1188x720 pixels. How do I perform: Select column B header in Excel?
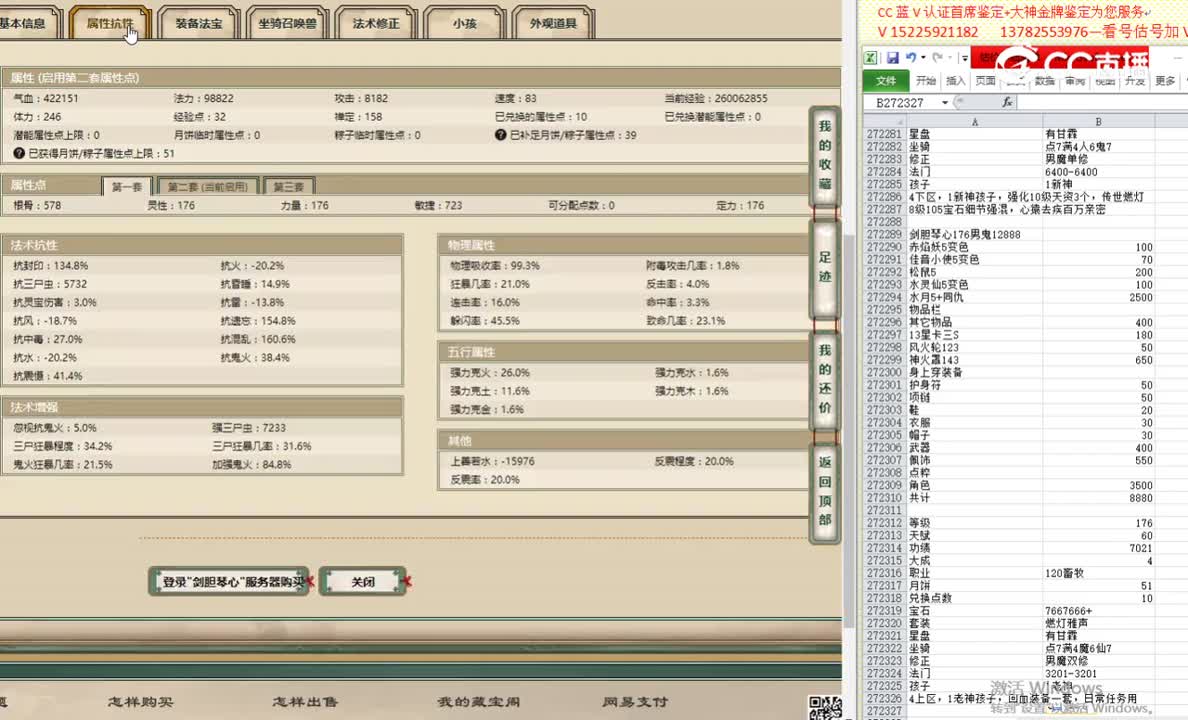[x=1098, y=121]
